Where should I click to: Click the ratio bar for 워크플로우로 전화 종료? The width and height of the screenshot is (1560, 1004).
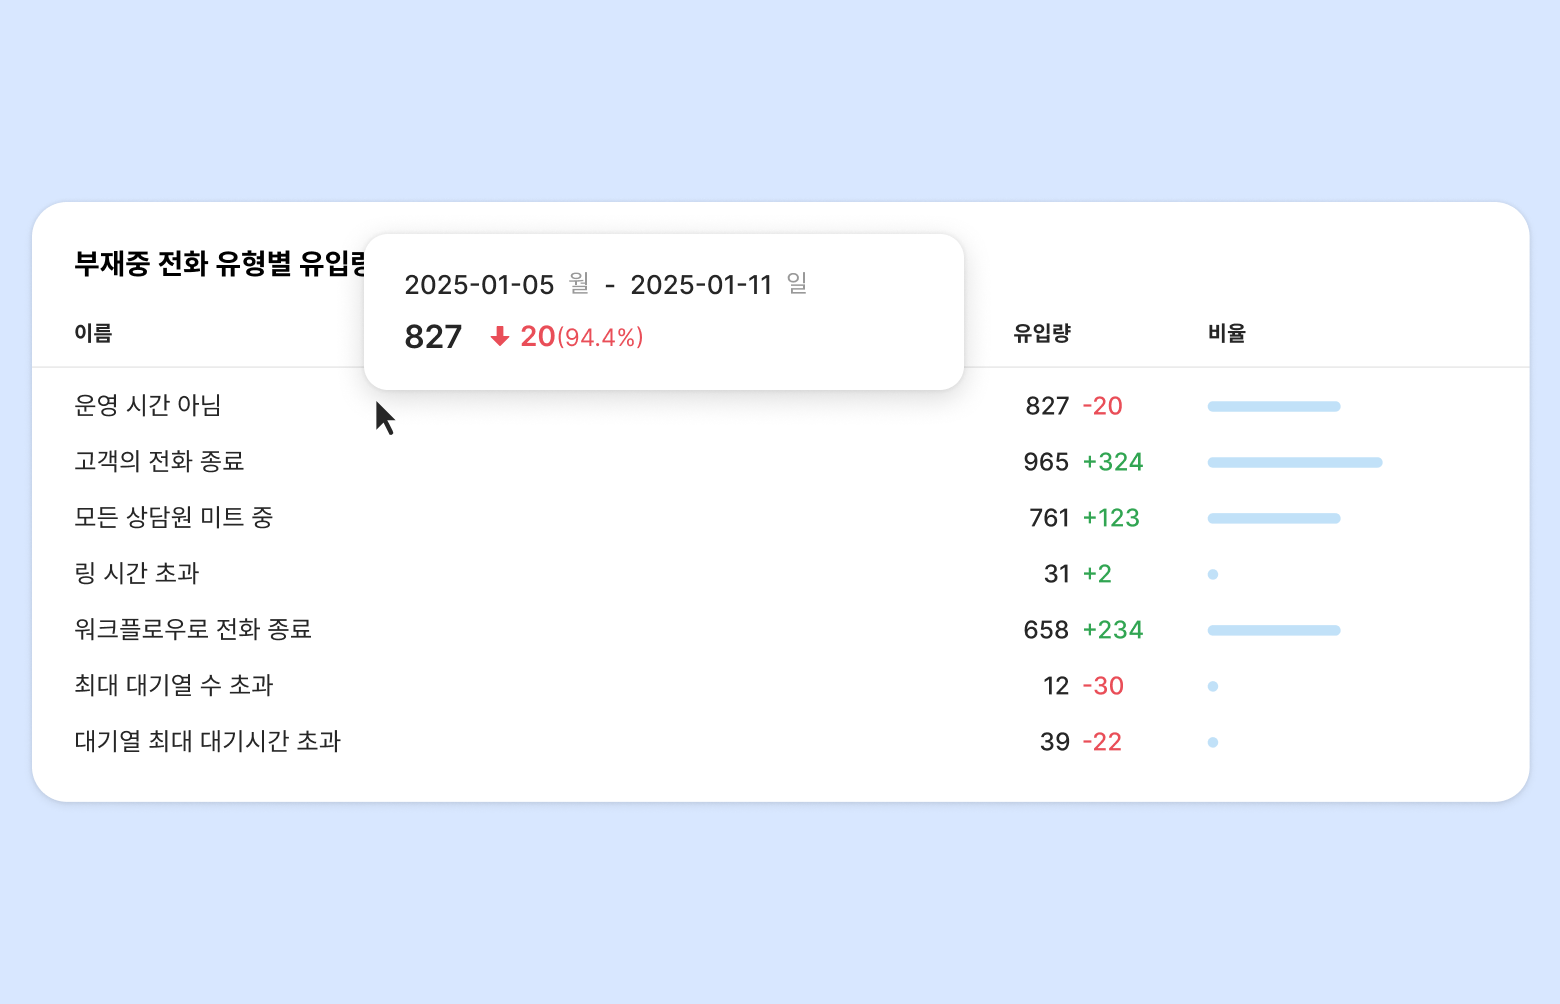(1273, 630)
